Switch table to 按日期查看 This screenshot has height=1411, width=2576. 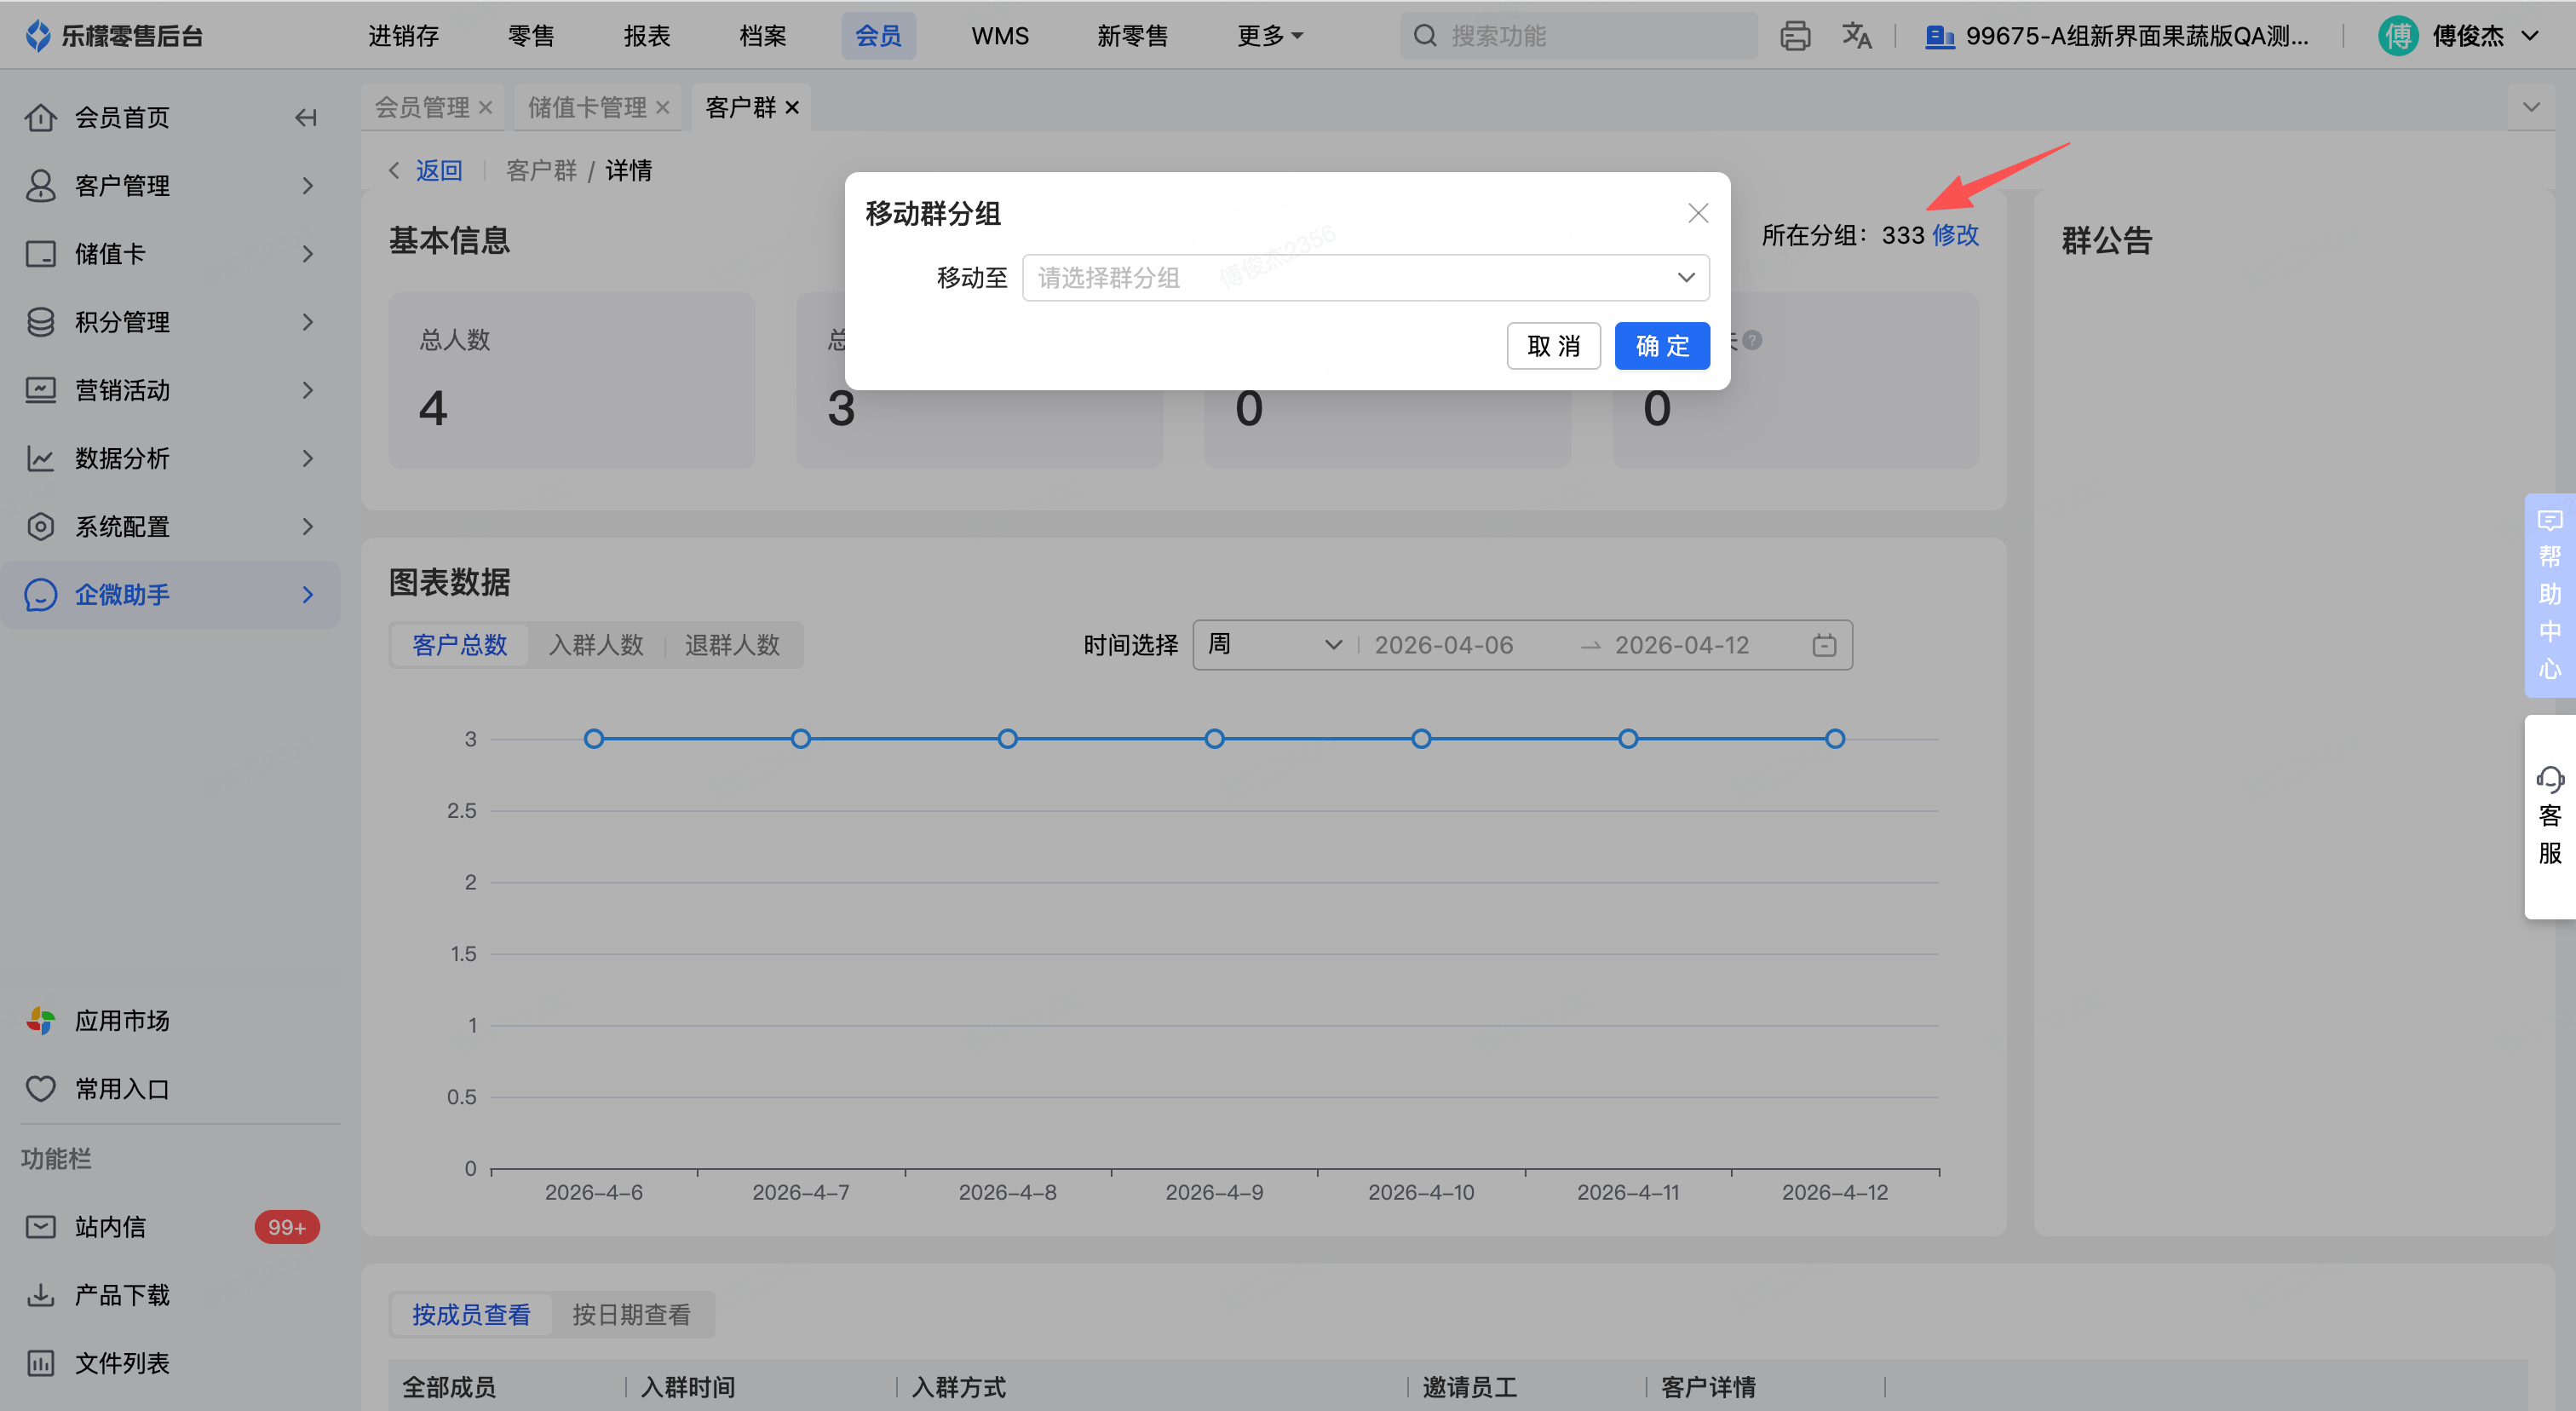(631, 1315)
